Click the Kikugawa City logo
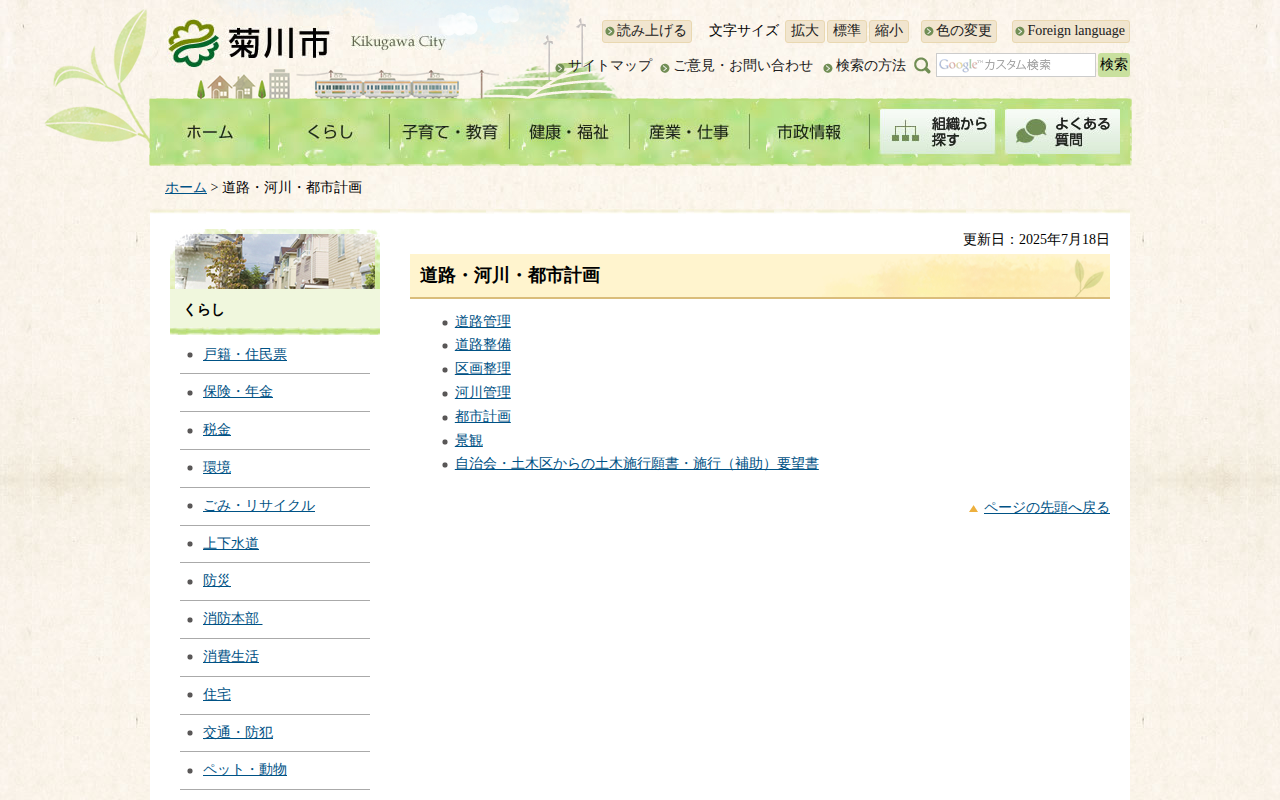This screenshot has height=800, width=1280. pyautogui.click(x=307, y=43)
